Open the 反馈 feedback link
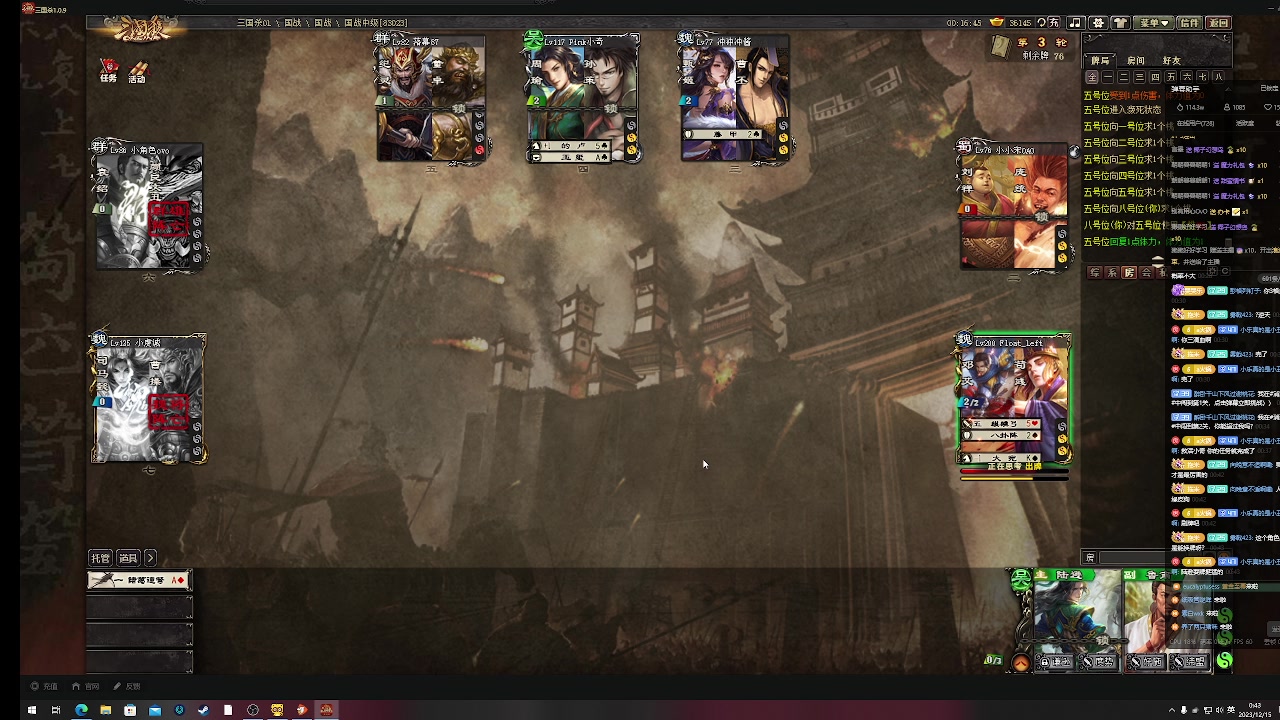Screen dimensions: 1280x720 (x=128, y=686)
